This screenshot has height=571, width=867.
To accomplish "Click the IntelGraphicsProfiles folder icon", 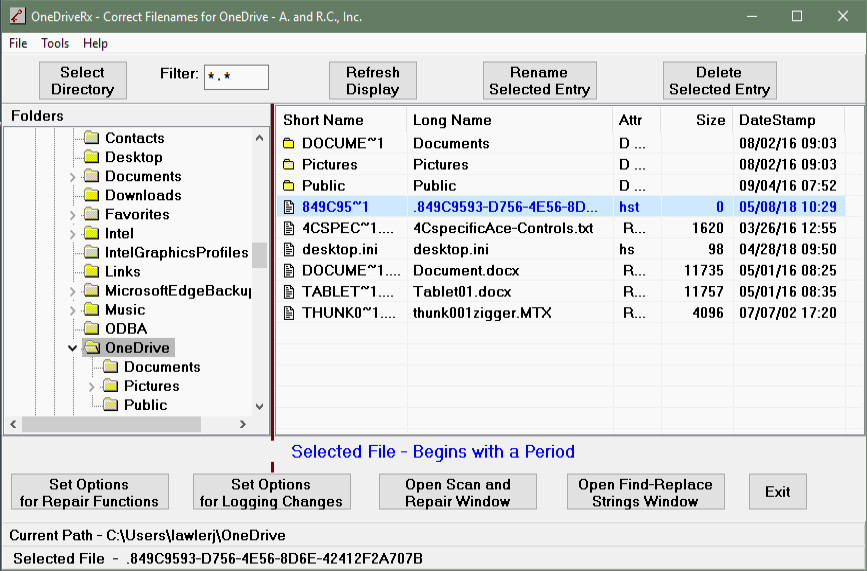I will 91,252.
